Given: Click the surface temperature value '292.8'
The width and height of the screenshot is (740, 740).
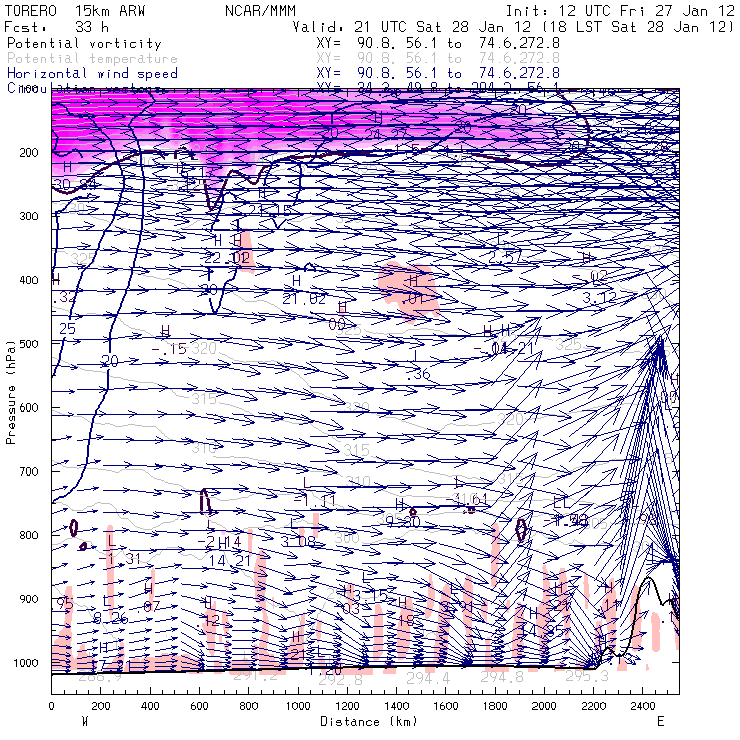Looking at the screenshot, I should point(341,680).
